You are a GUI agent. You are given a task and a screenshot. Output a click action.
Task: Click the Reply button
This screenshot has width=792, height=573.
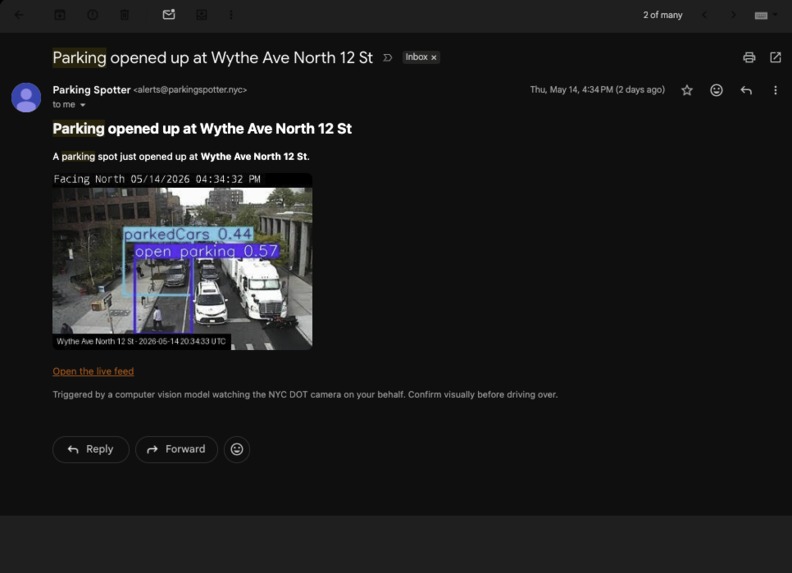[x=91, y=449]
